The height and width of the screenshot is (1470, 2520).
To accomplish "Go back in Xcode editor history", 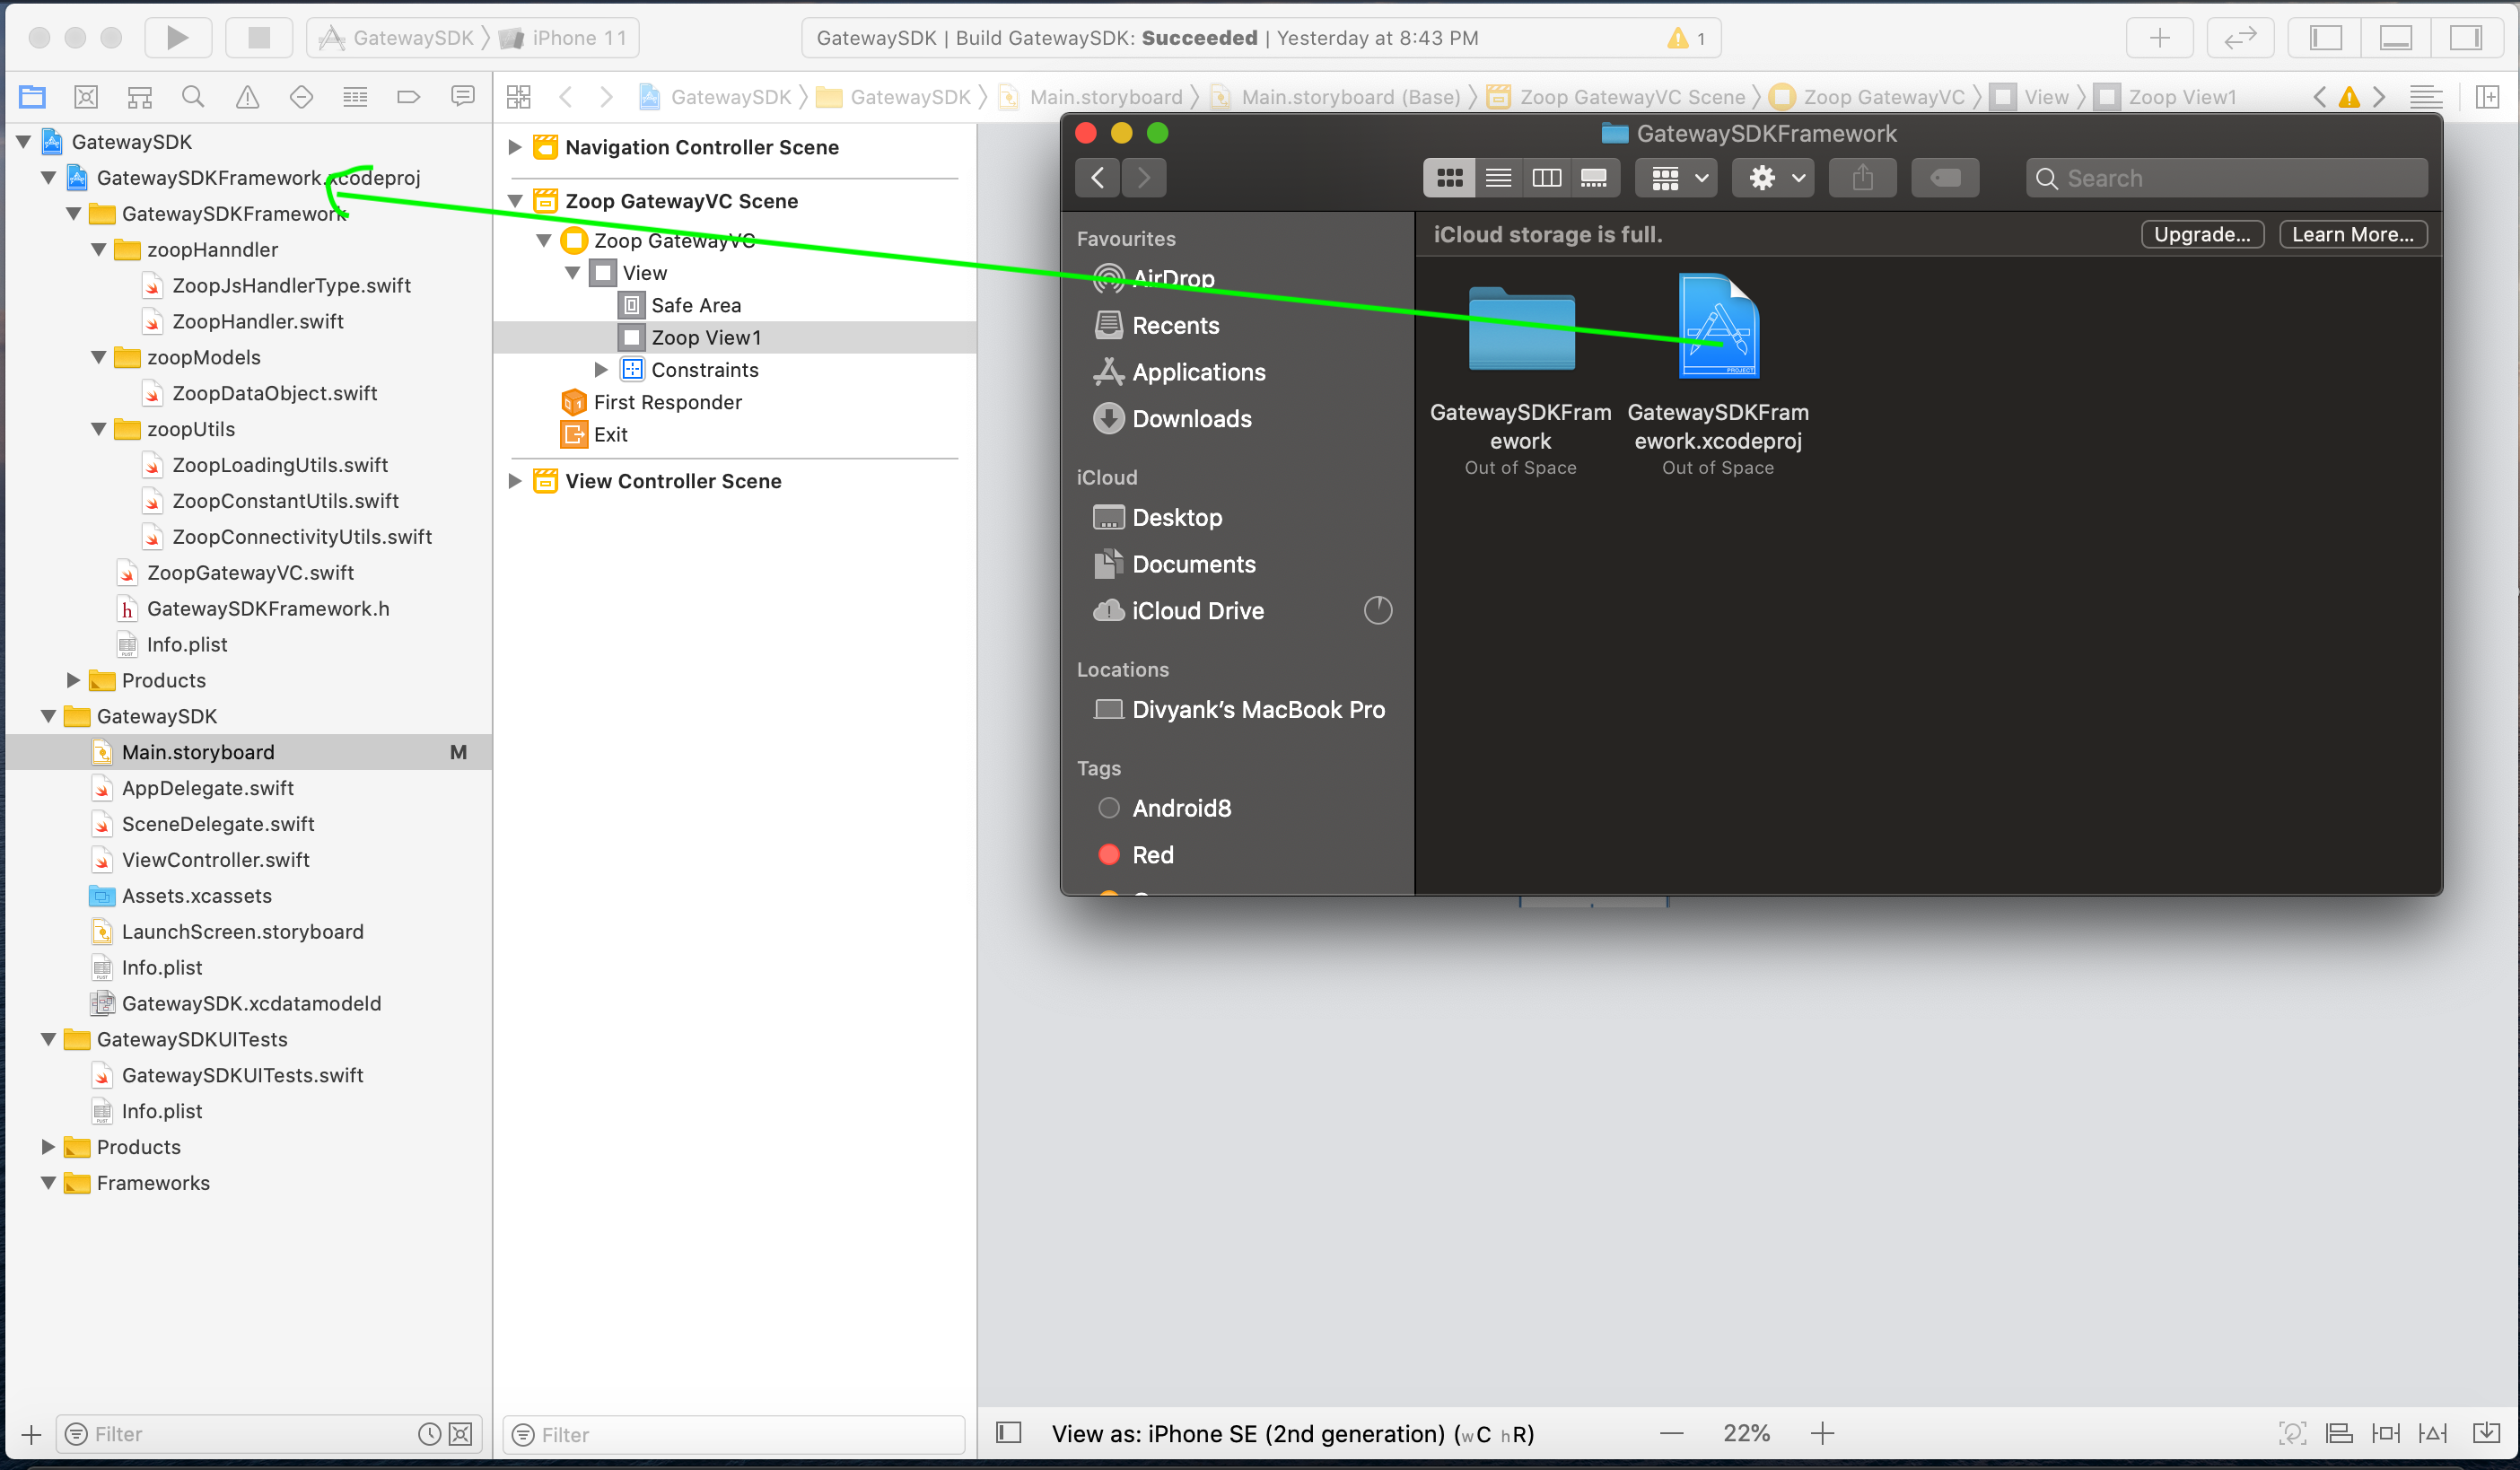I will coord(566,97).
